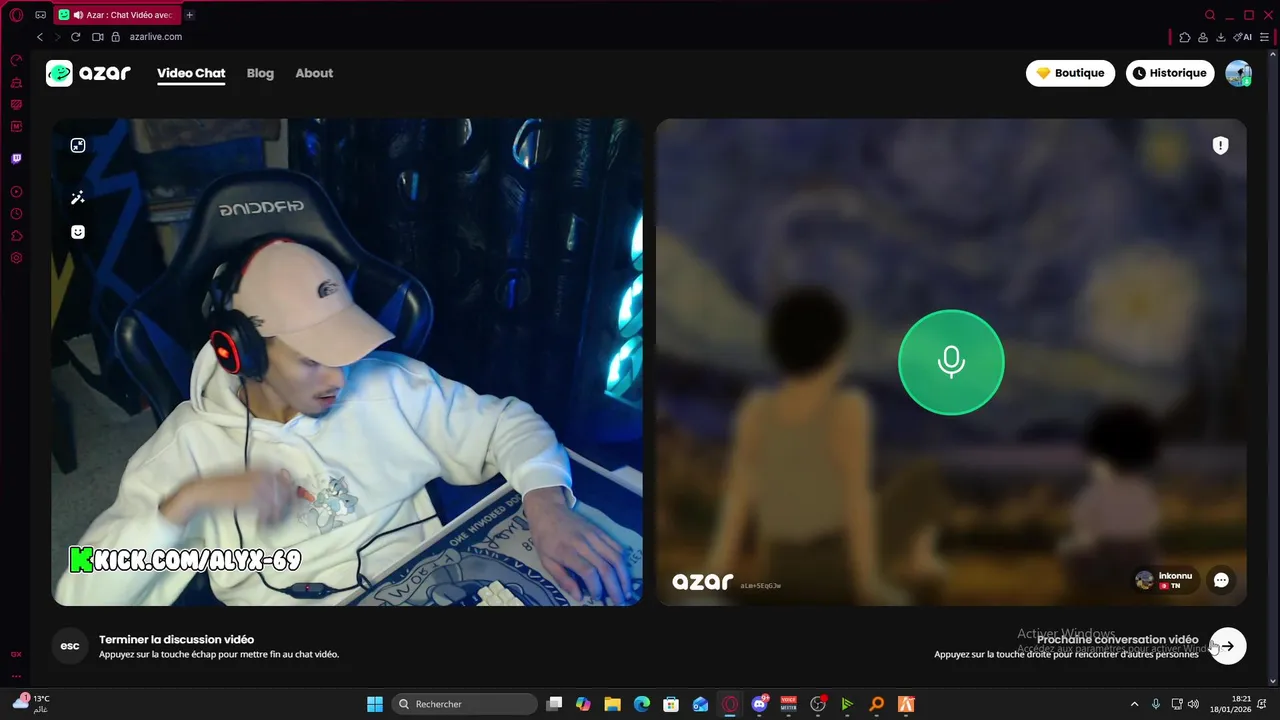1280x720 pixels.
Task: Click the page vertical scrollbar down arrow
Action: [x=1273, y=681]
